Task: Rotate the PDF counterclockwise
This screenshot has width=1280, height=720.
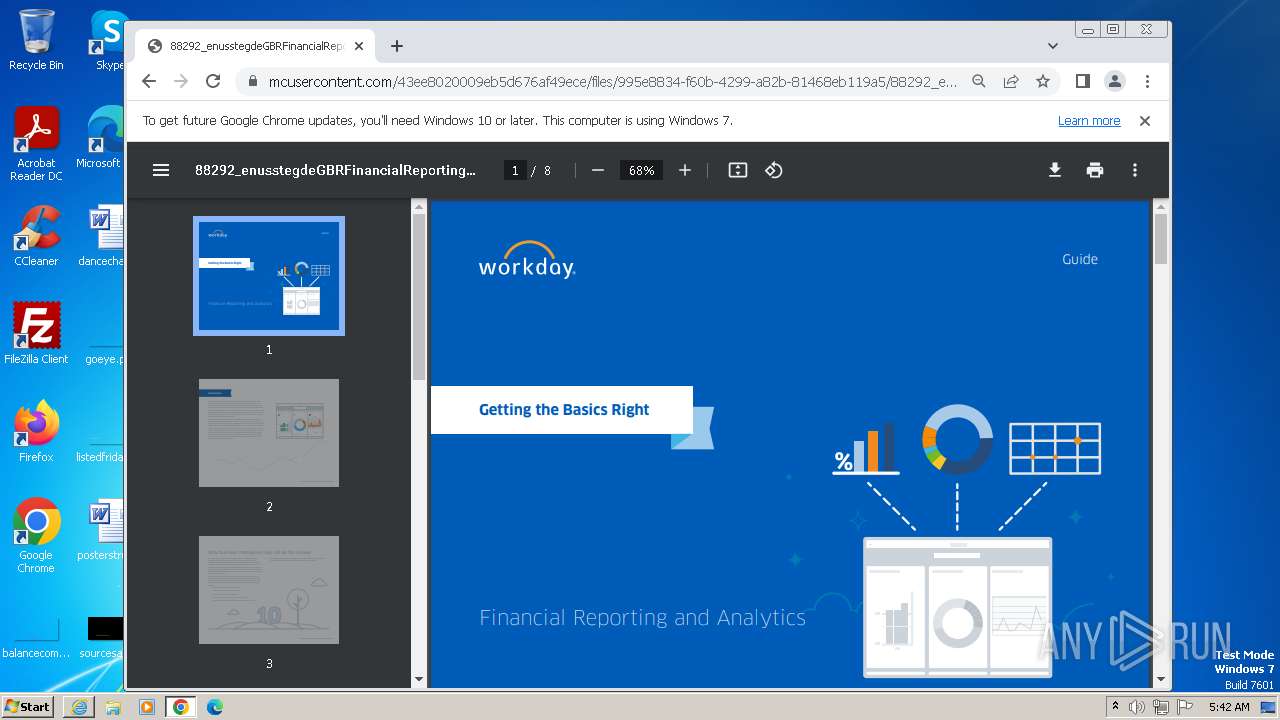Action: pos(774,170)
